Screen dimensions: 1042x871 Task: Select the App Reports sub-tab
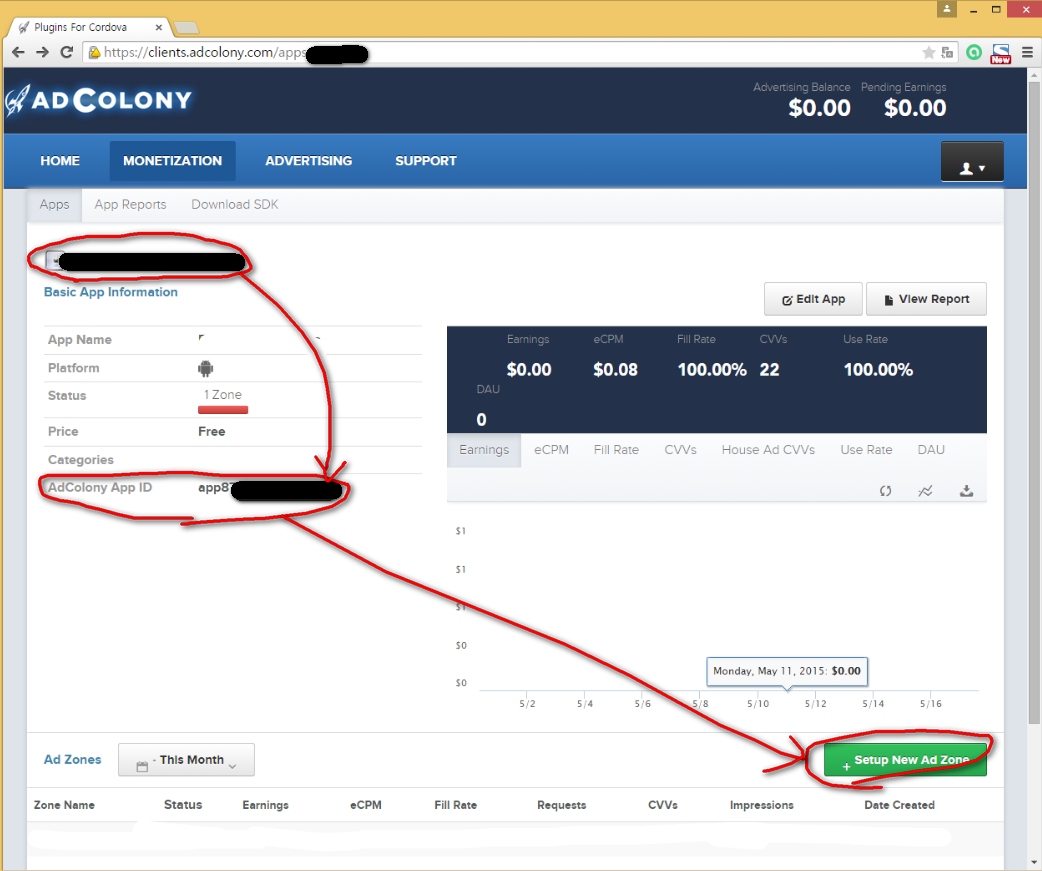130,205
